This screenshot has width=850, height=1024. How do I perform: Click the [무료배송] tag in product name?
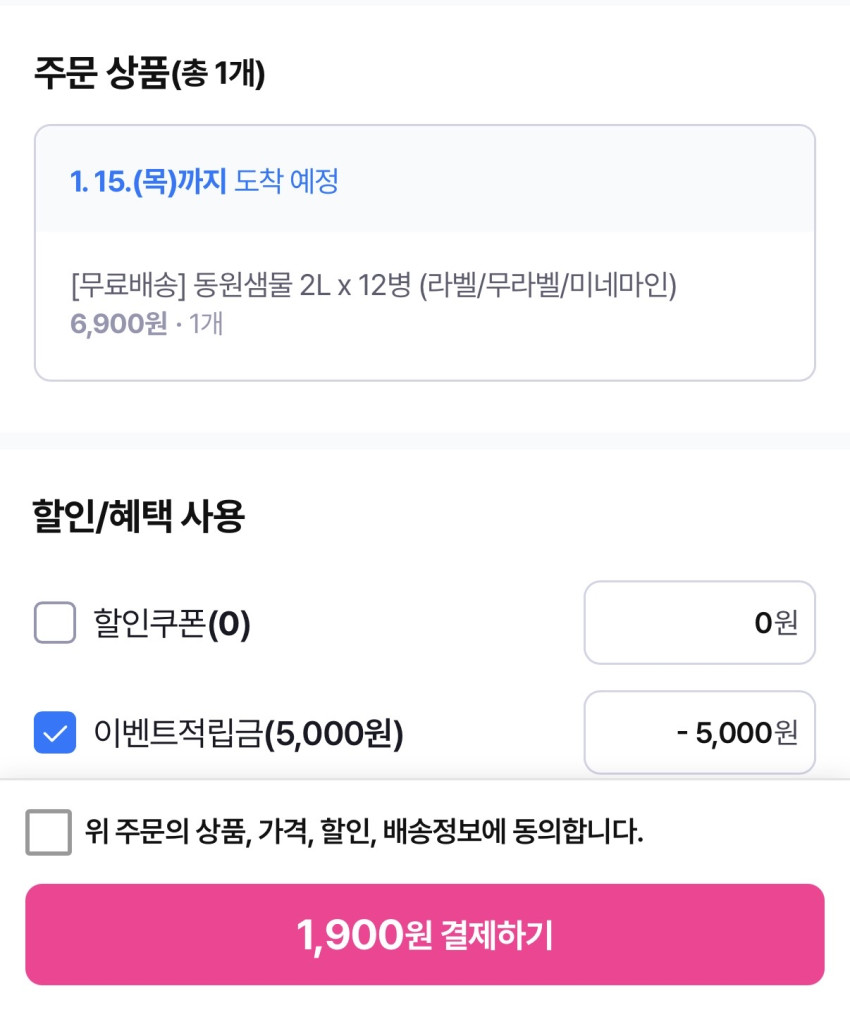(128, 287)
